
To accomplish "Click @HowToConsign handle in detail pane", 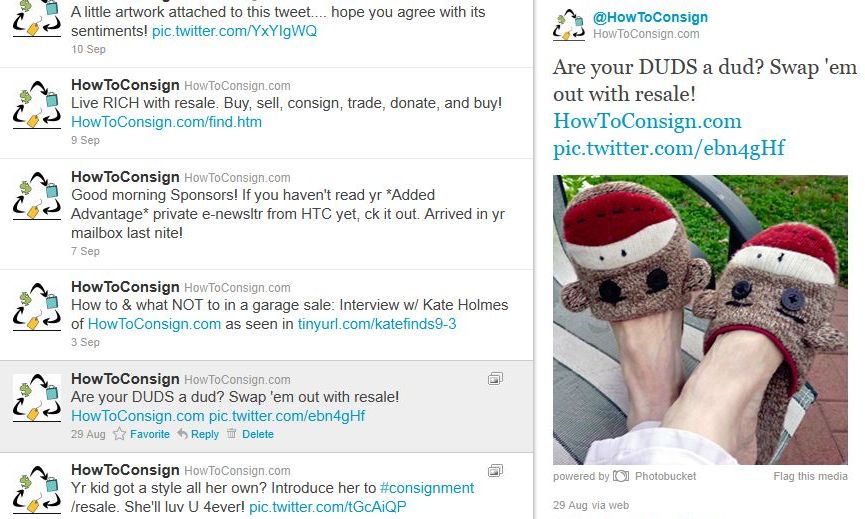I will [x=650, y=17].
